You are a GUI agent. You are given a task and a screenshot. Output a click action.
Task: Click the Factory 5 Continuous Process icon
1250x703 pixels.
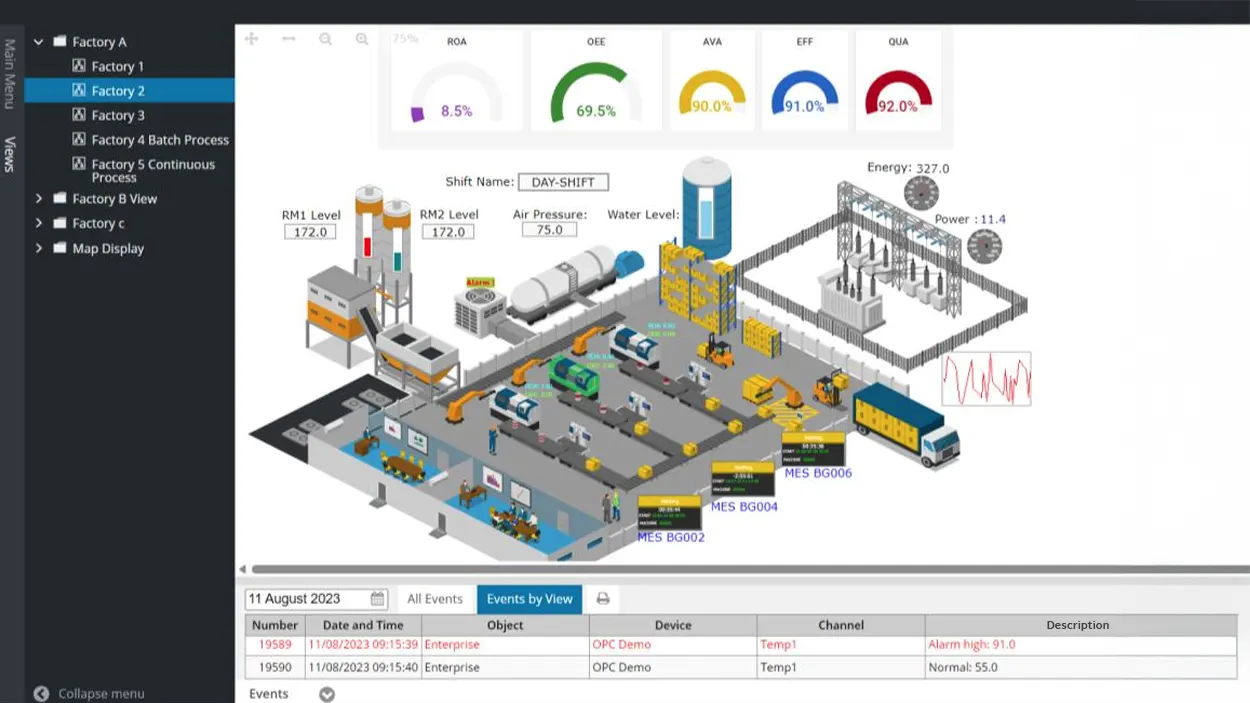[79, 164]
